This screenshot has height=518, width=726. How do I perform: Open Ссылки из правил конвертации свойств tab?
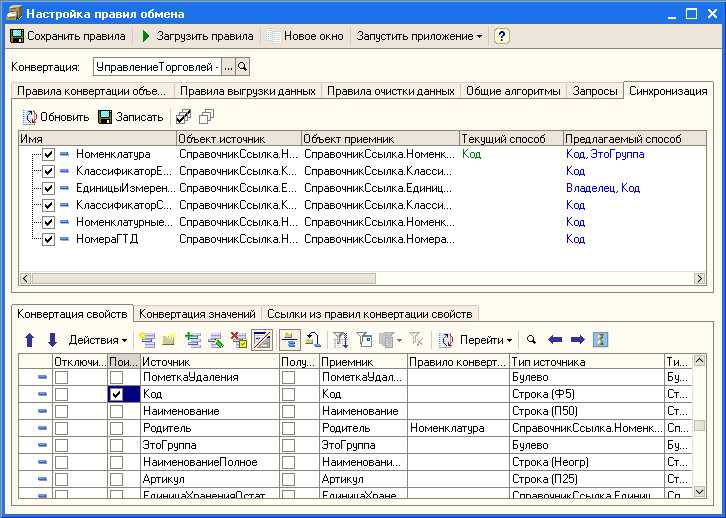tap(369, 314)
